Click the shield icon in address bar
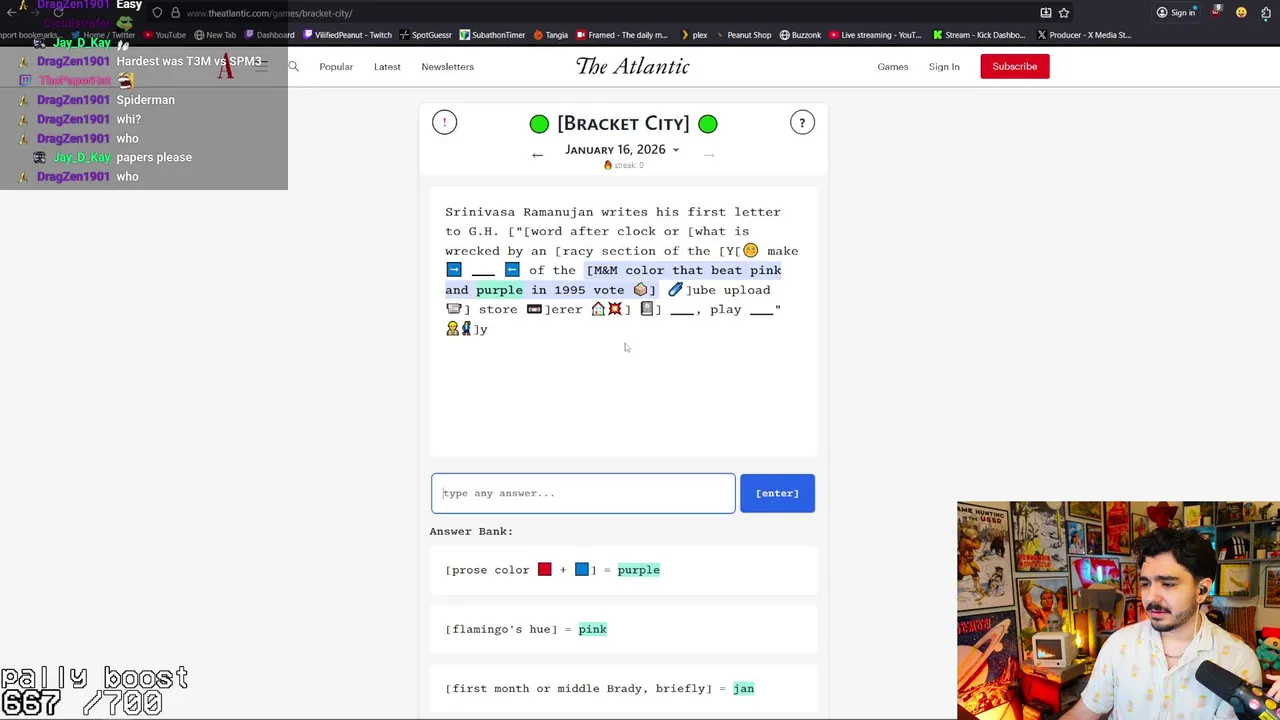 click(x=157, y=13)
